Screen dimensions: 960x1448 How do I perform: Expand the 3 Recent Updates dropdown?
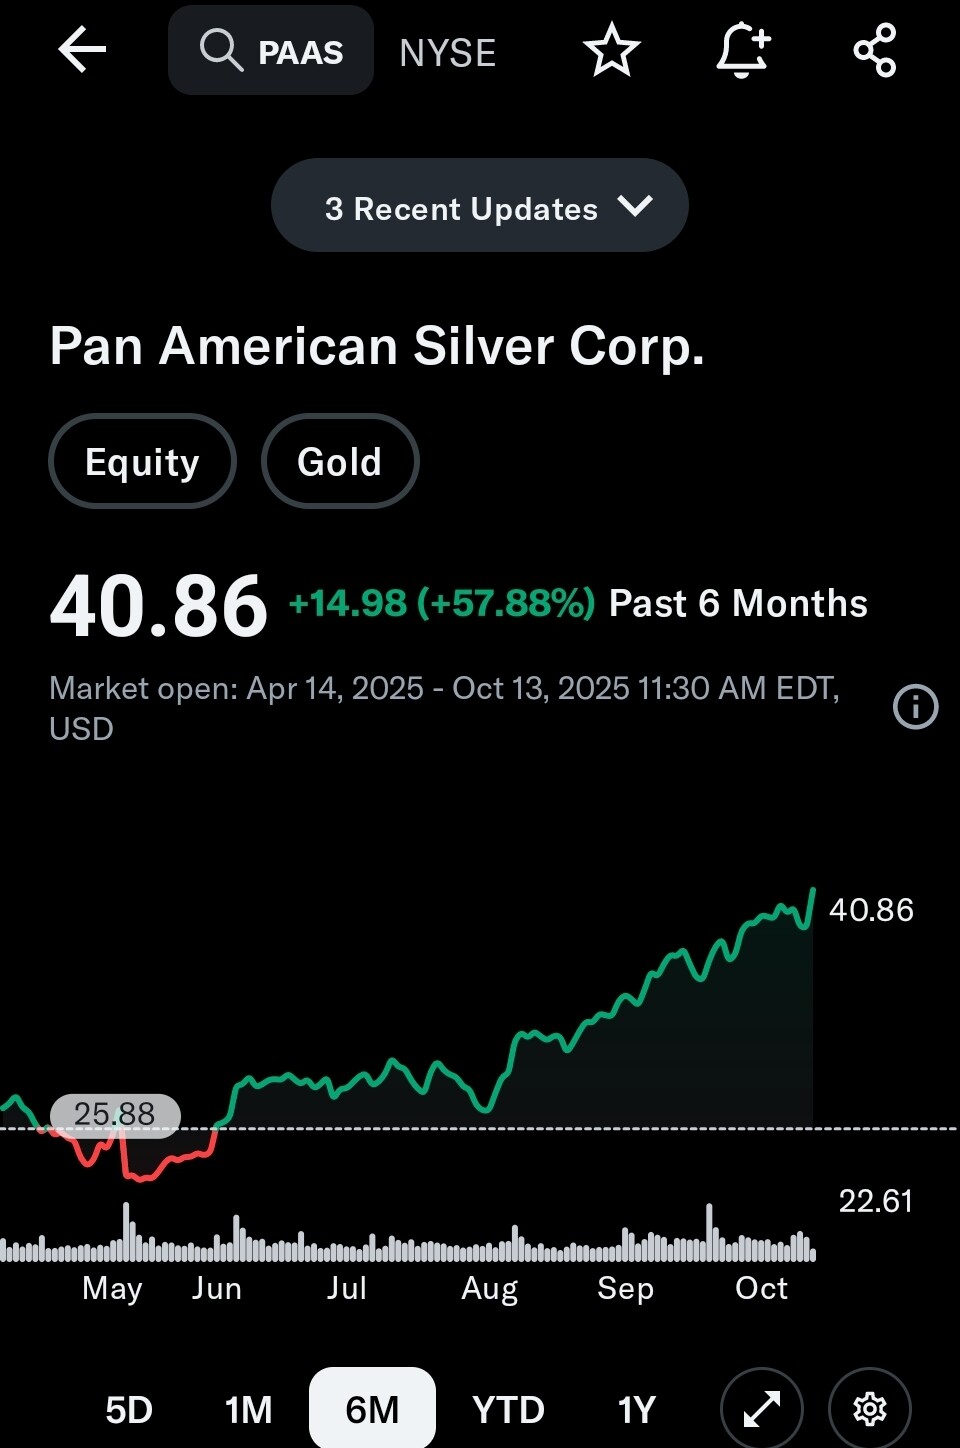point(462,208)
